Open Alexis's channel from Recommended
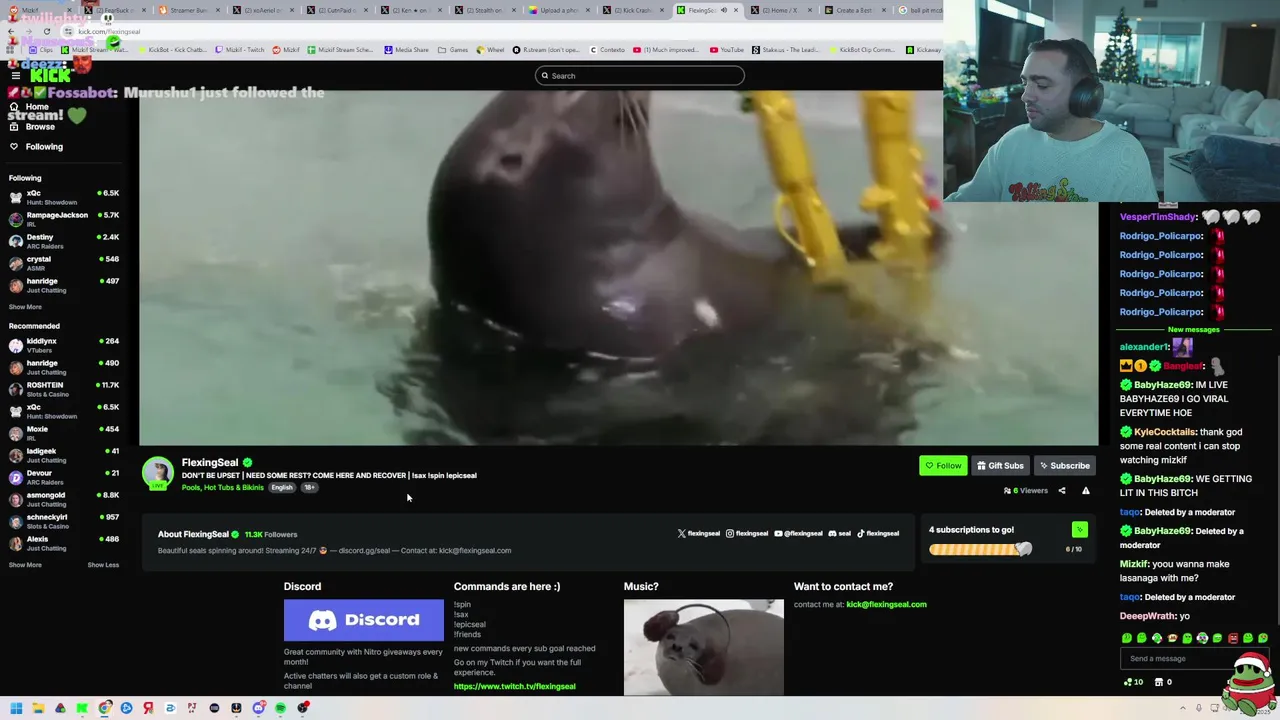 pyautogui.click(x=64, y=543)
